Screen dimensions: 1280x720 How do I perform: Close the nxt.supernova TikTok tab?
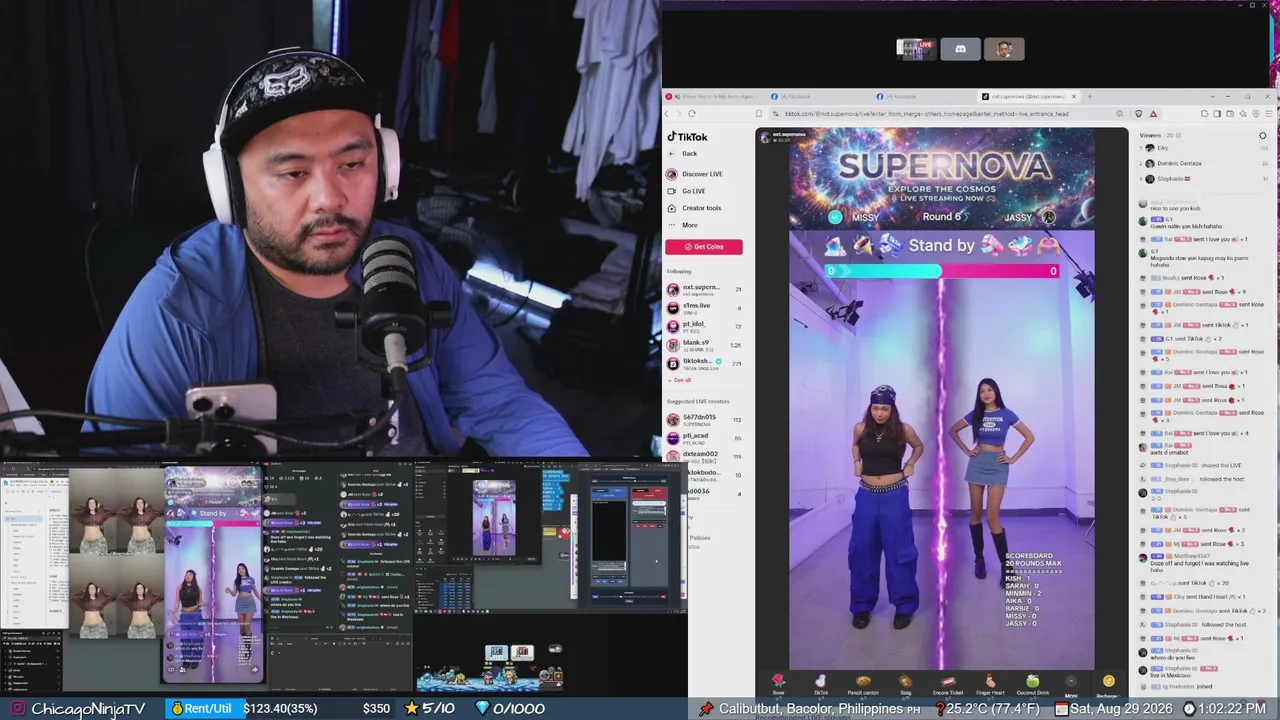[x=1074, y=96]
